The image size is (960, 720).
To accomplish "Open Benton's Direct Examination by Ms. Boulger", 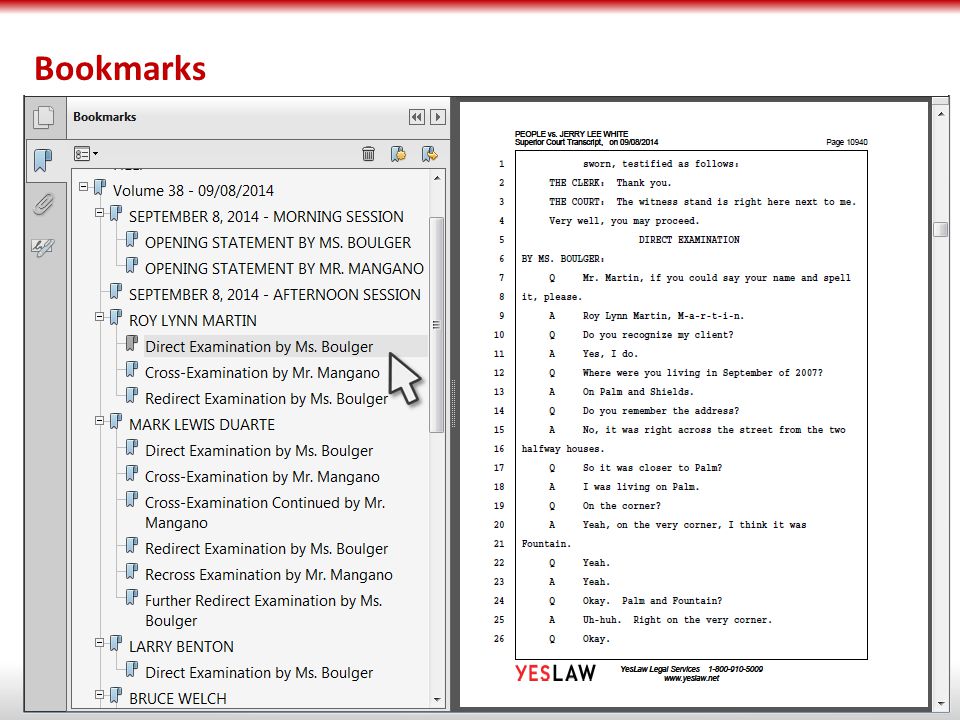I will (x=259, y=673).
